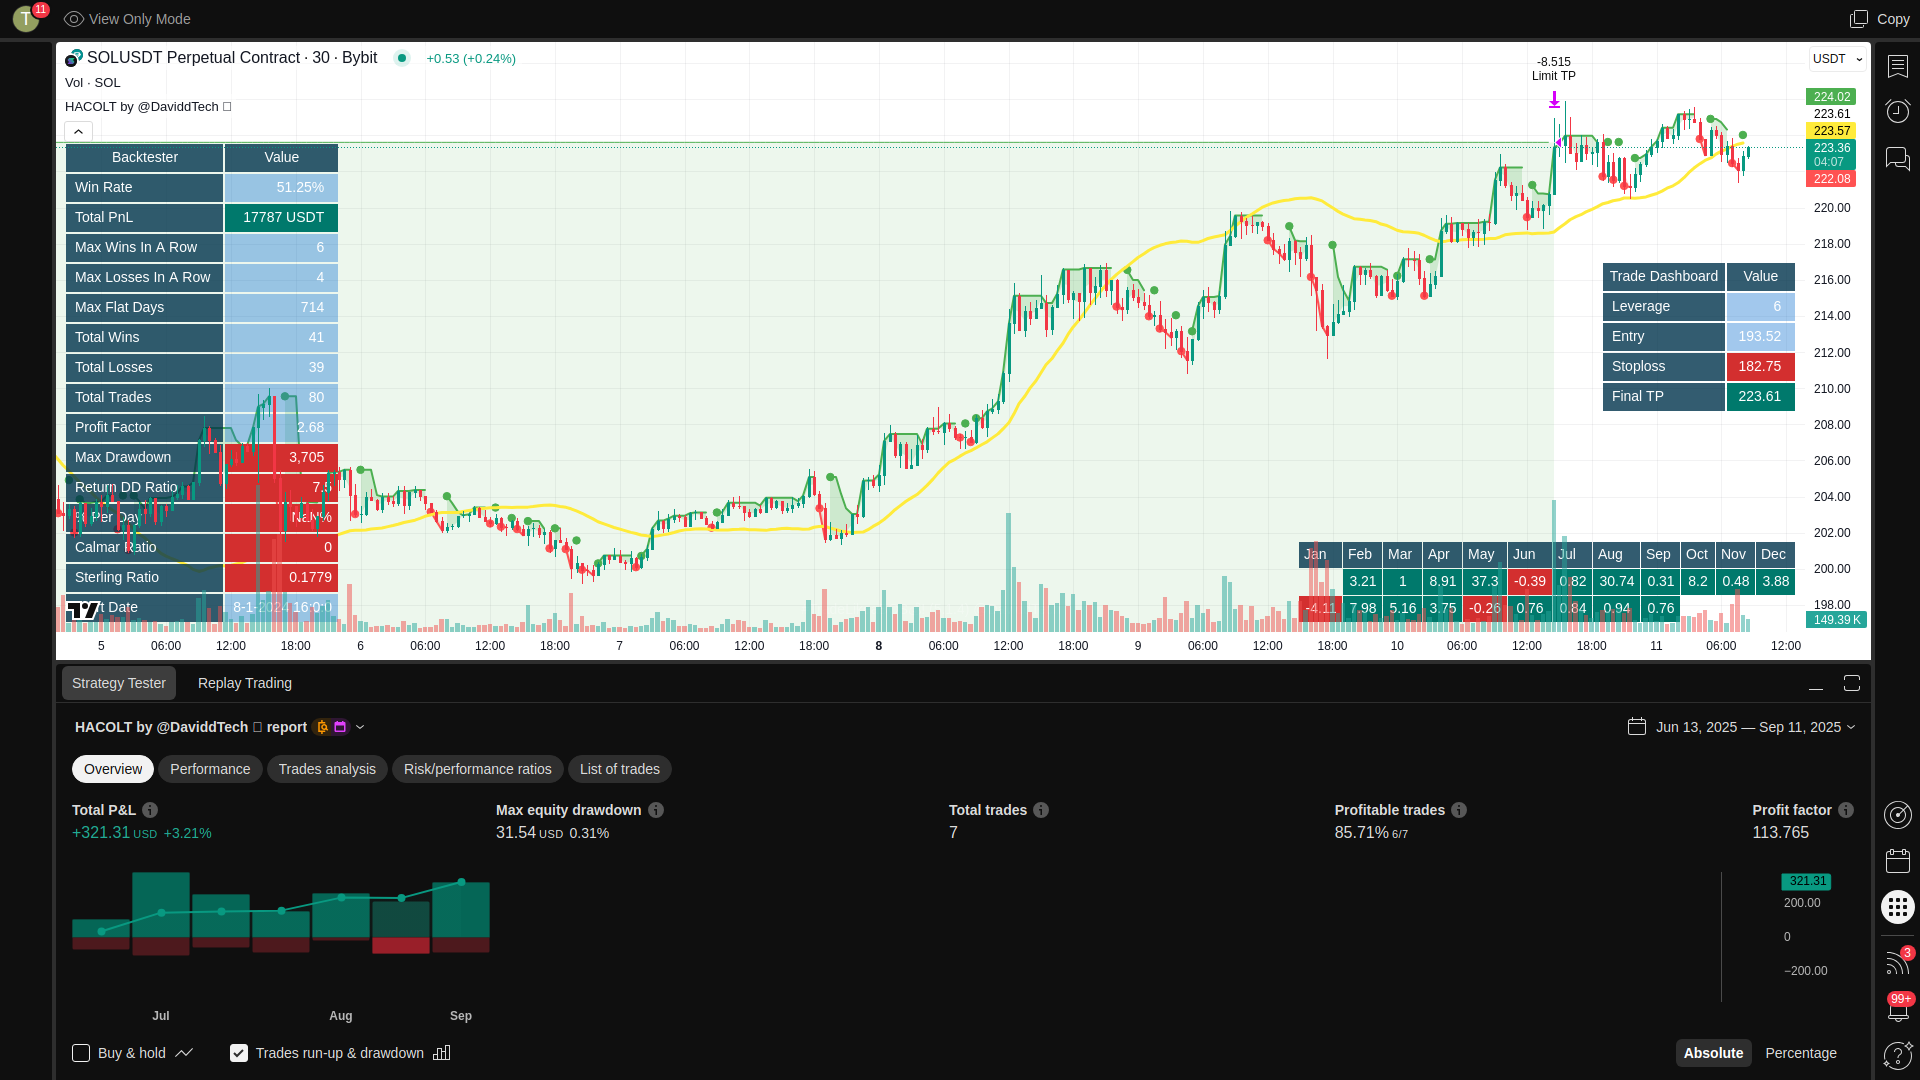The width and height of the screenshot is (1920, 1080).
Task: Click the Final TP 223.61 value cell
Action: 1760,397
